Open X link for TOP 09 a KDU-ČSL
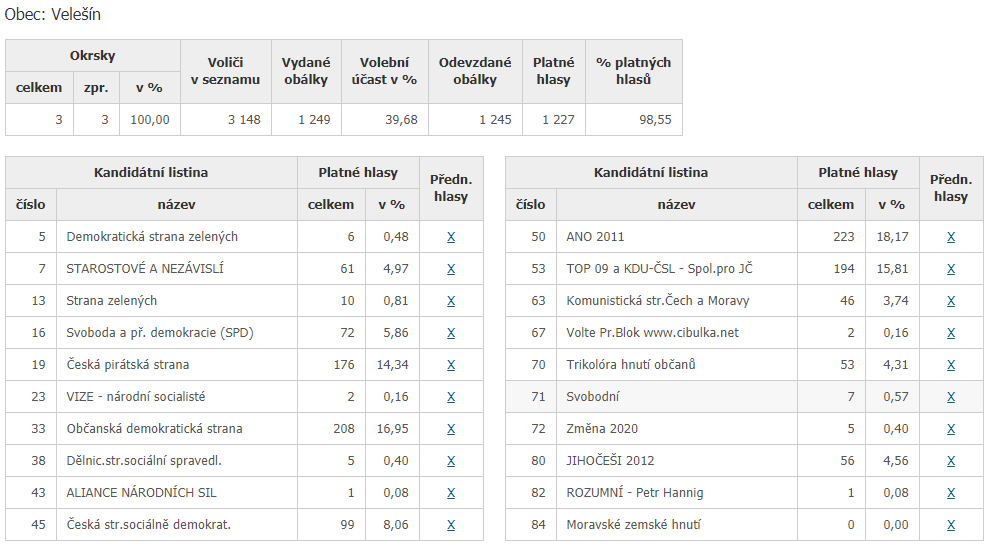The image size is (998, 549). pyautogui.click(x=951, y=268)
